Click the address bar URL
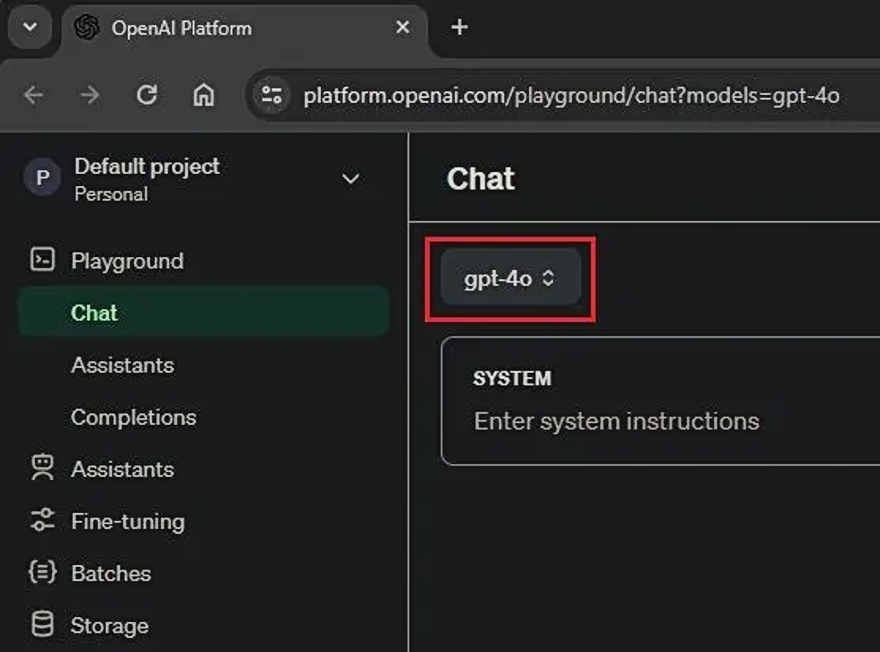This screenshot has width=880, height=652. coord(571,96)
